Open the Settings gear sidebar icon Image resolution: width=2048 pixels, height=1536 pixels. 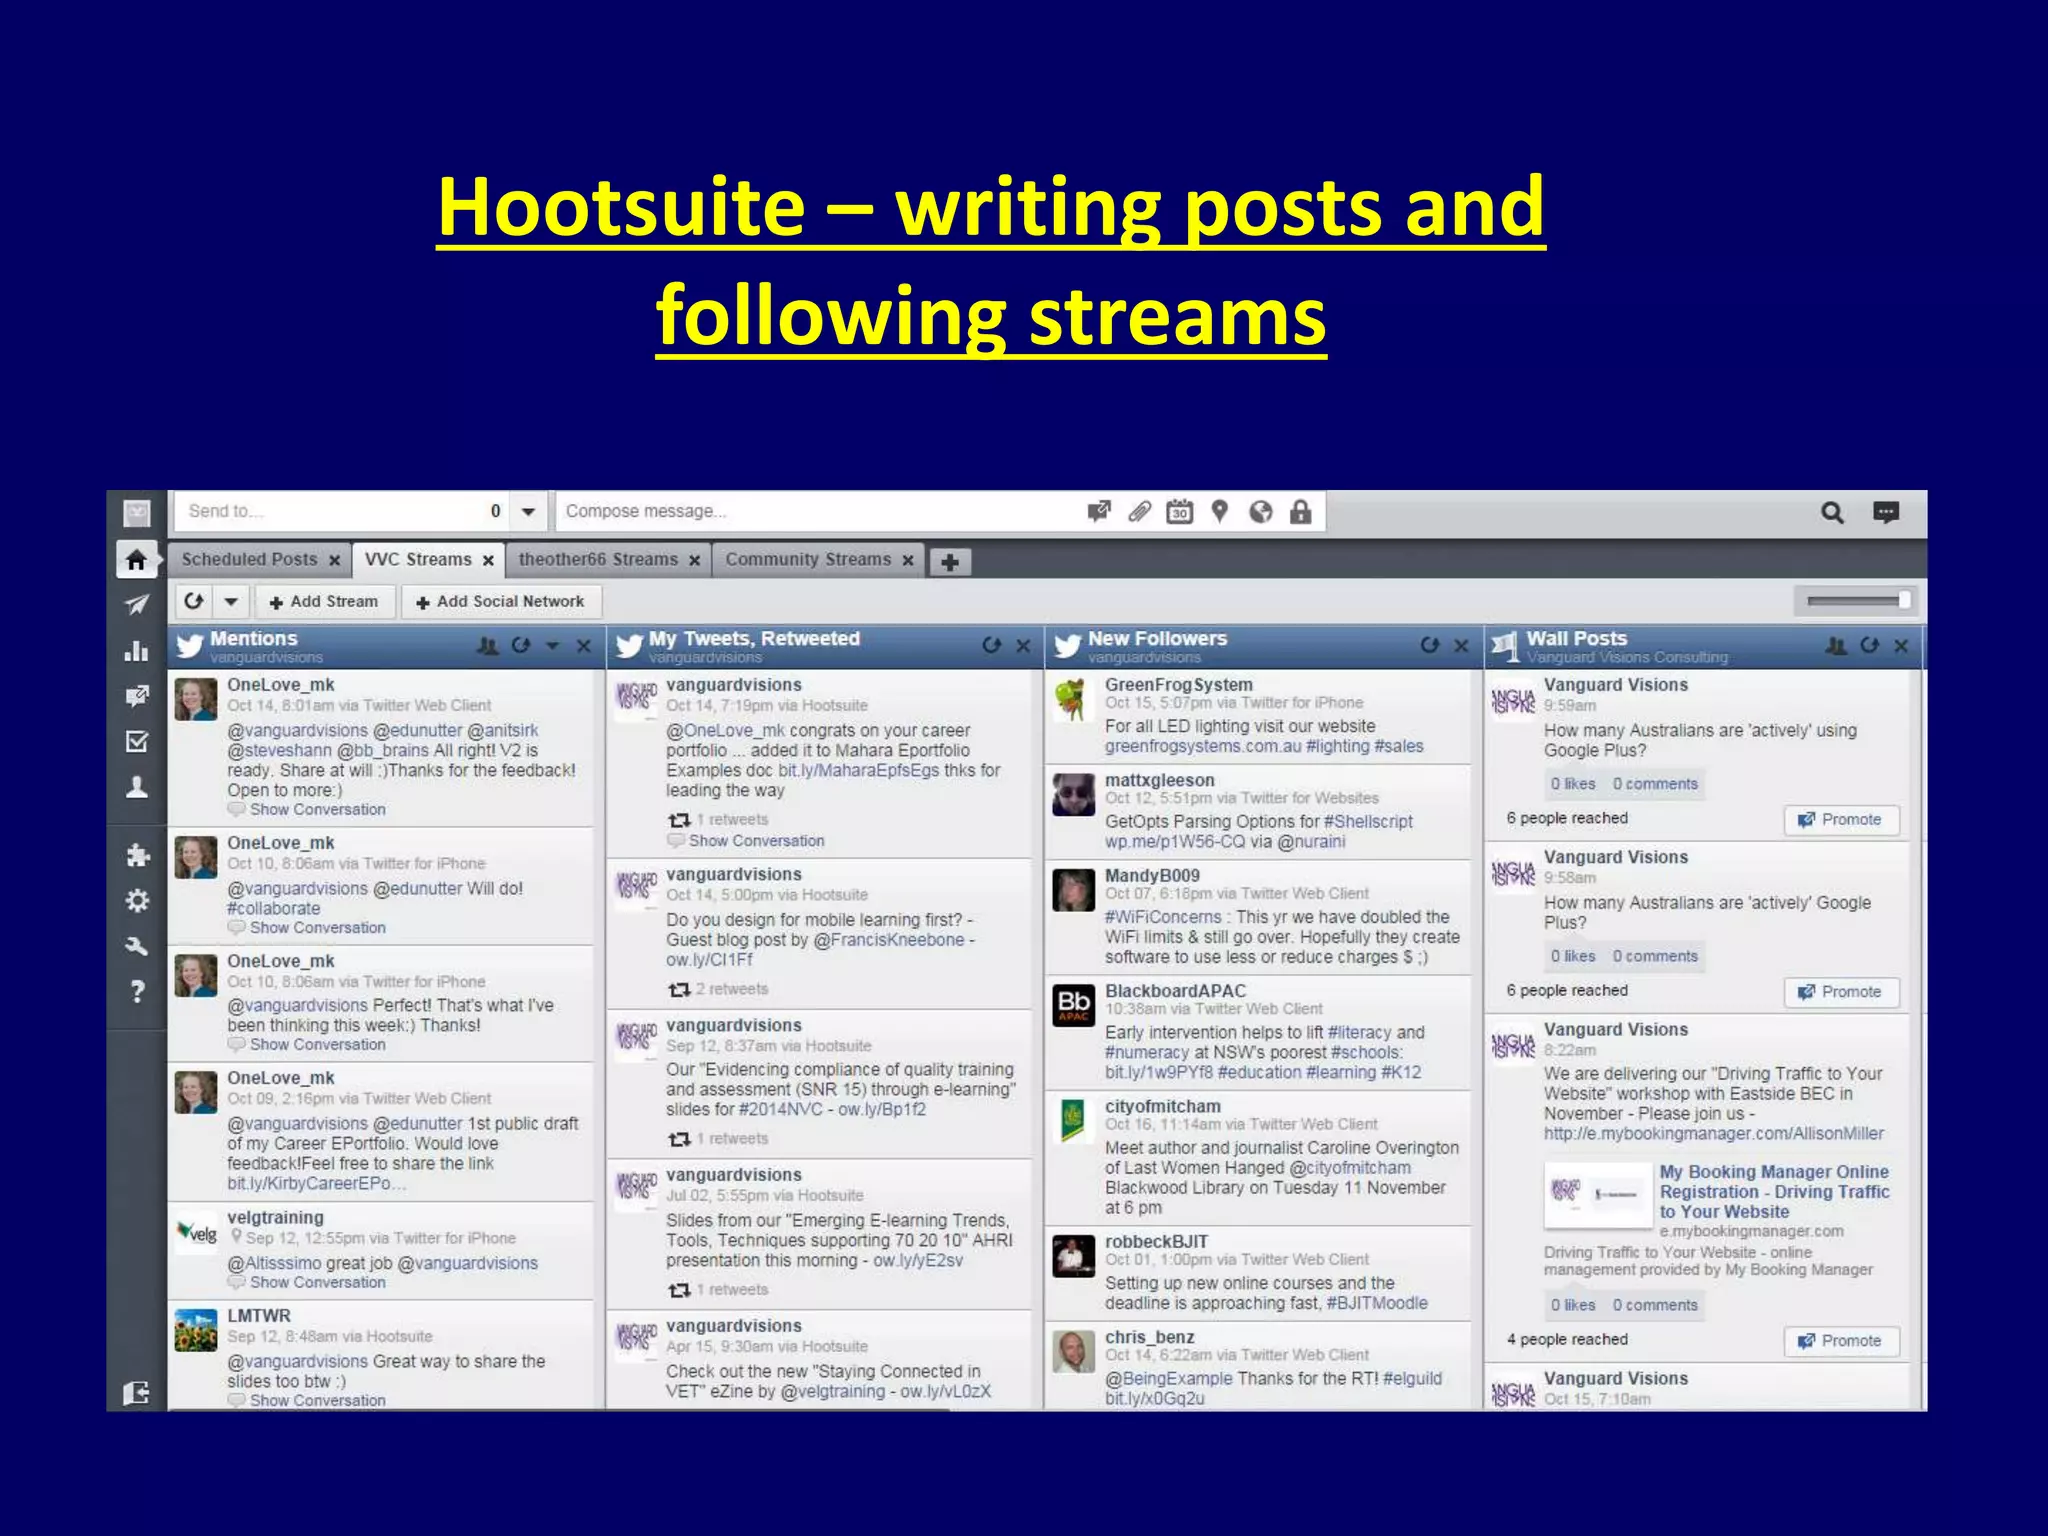point(137,900)
